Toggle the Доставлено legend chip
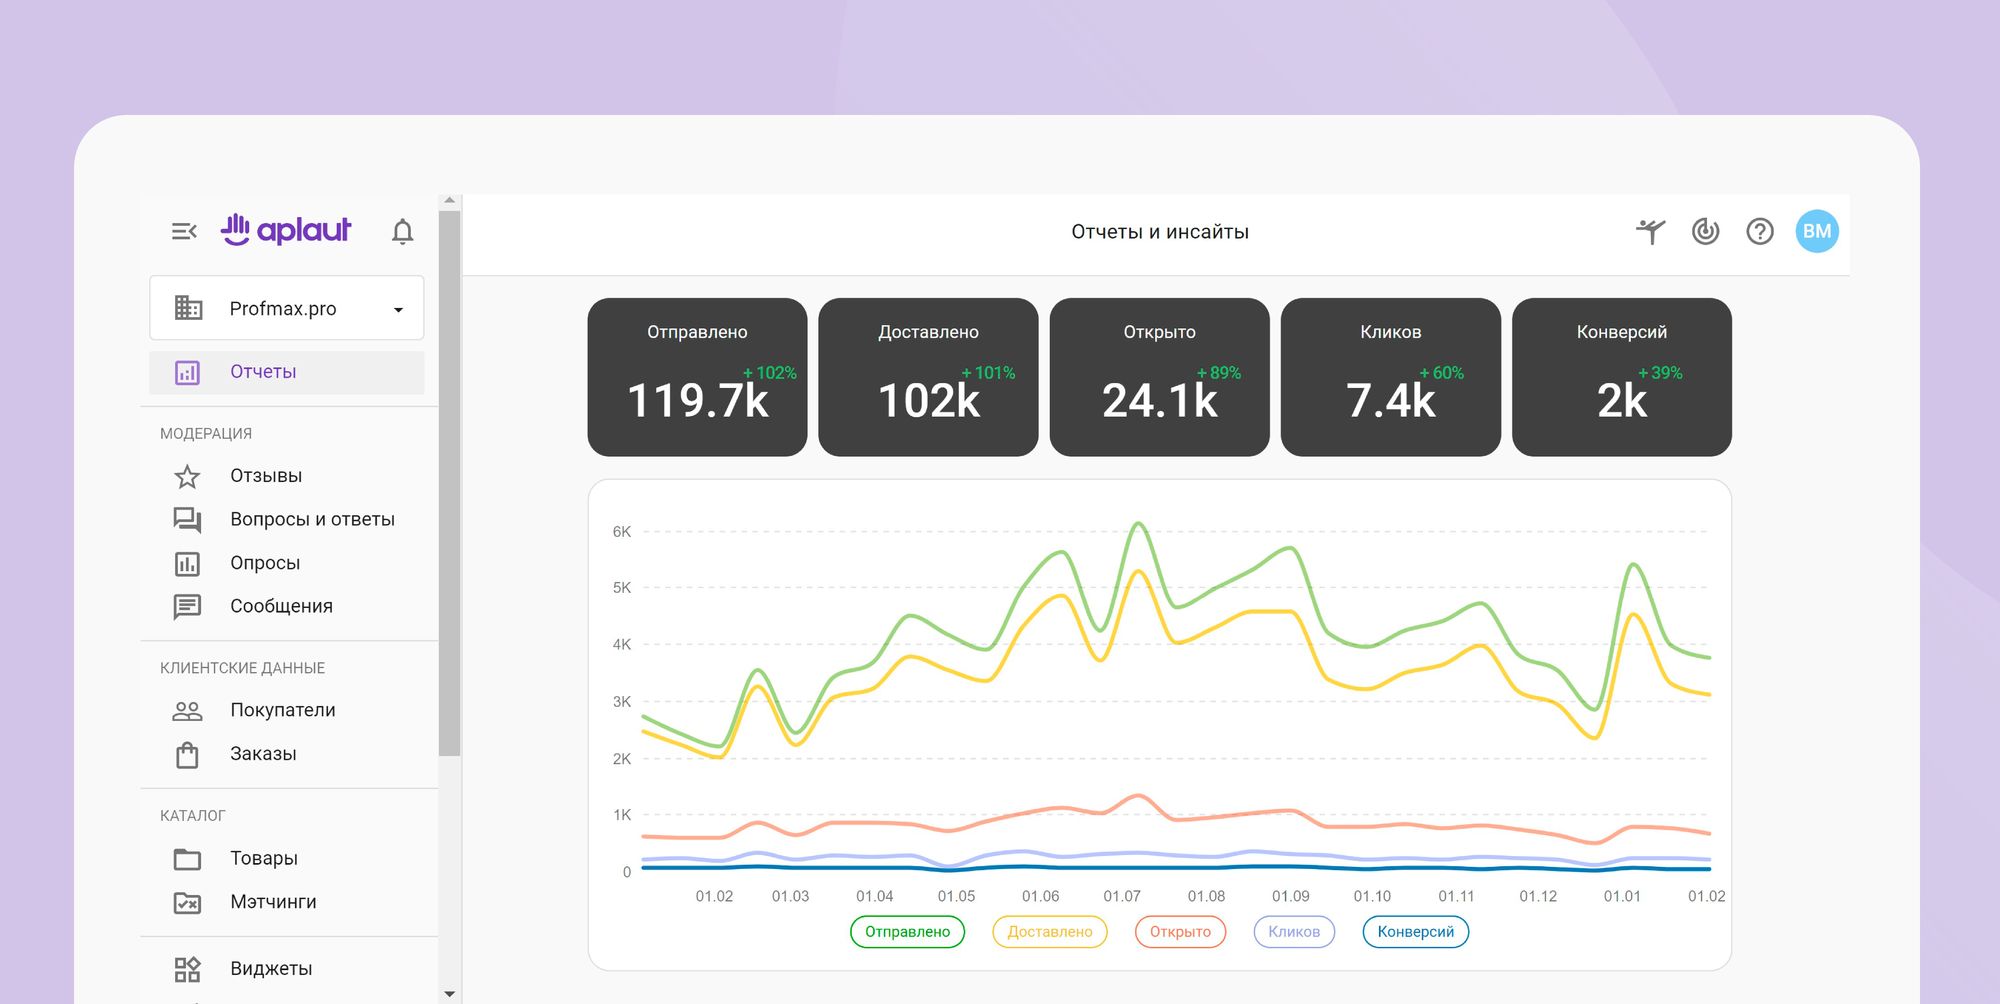 point(1049,932)
